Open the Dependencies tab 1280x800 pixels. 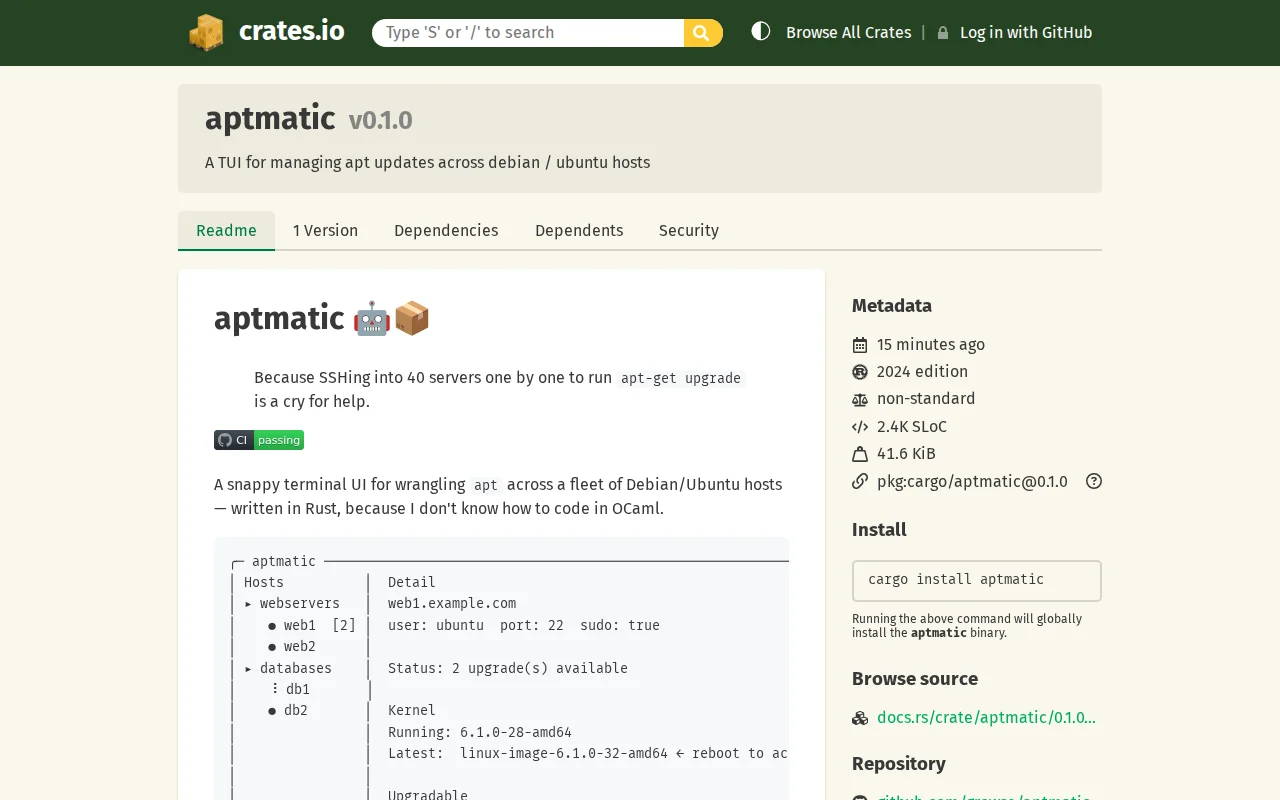point(446,230)
